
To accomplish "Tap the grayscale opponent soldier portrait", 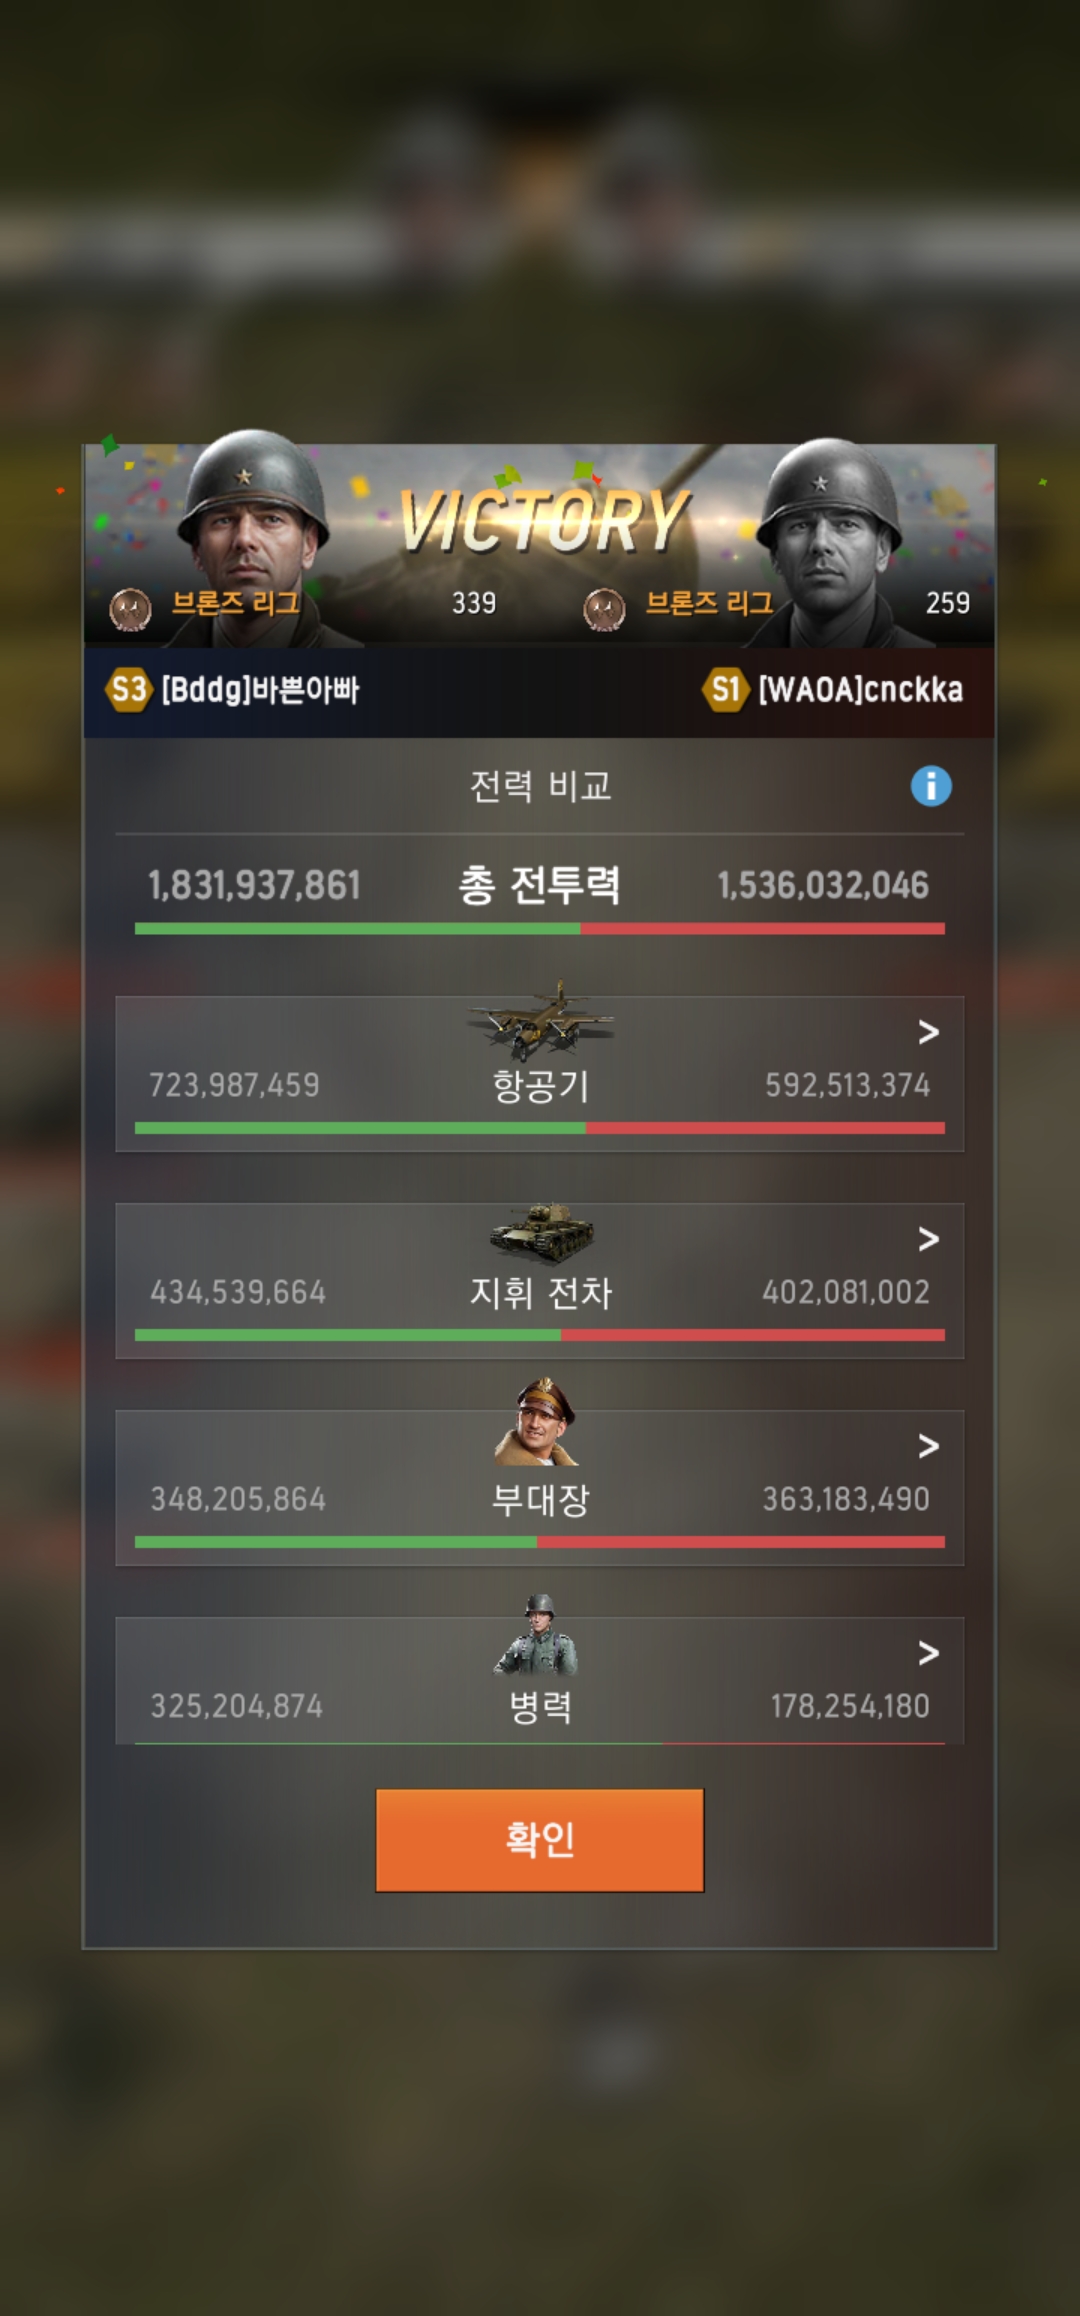I will (828, 540).
